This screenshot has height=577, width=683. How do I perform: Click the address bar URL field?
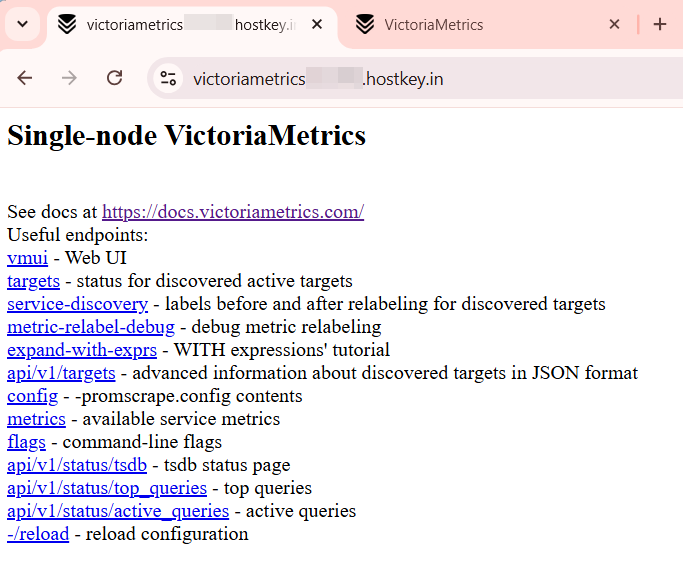[400, 79]
